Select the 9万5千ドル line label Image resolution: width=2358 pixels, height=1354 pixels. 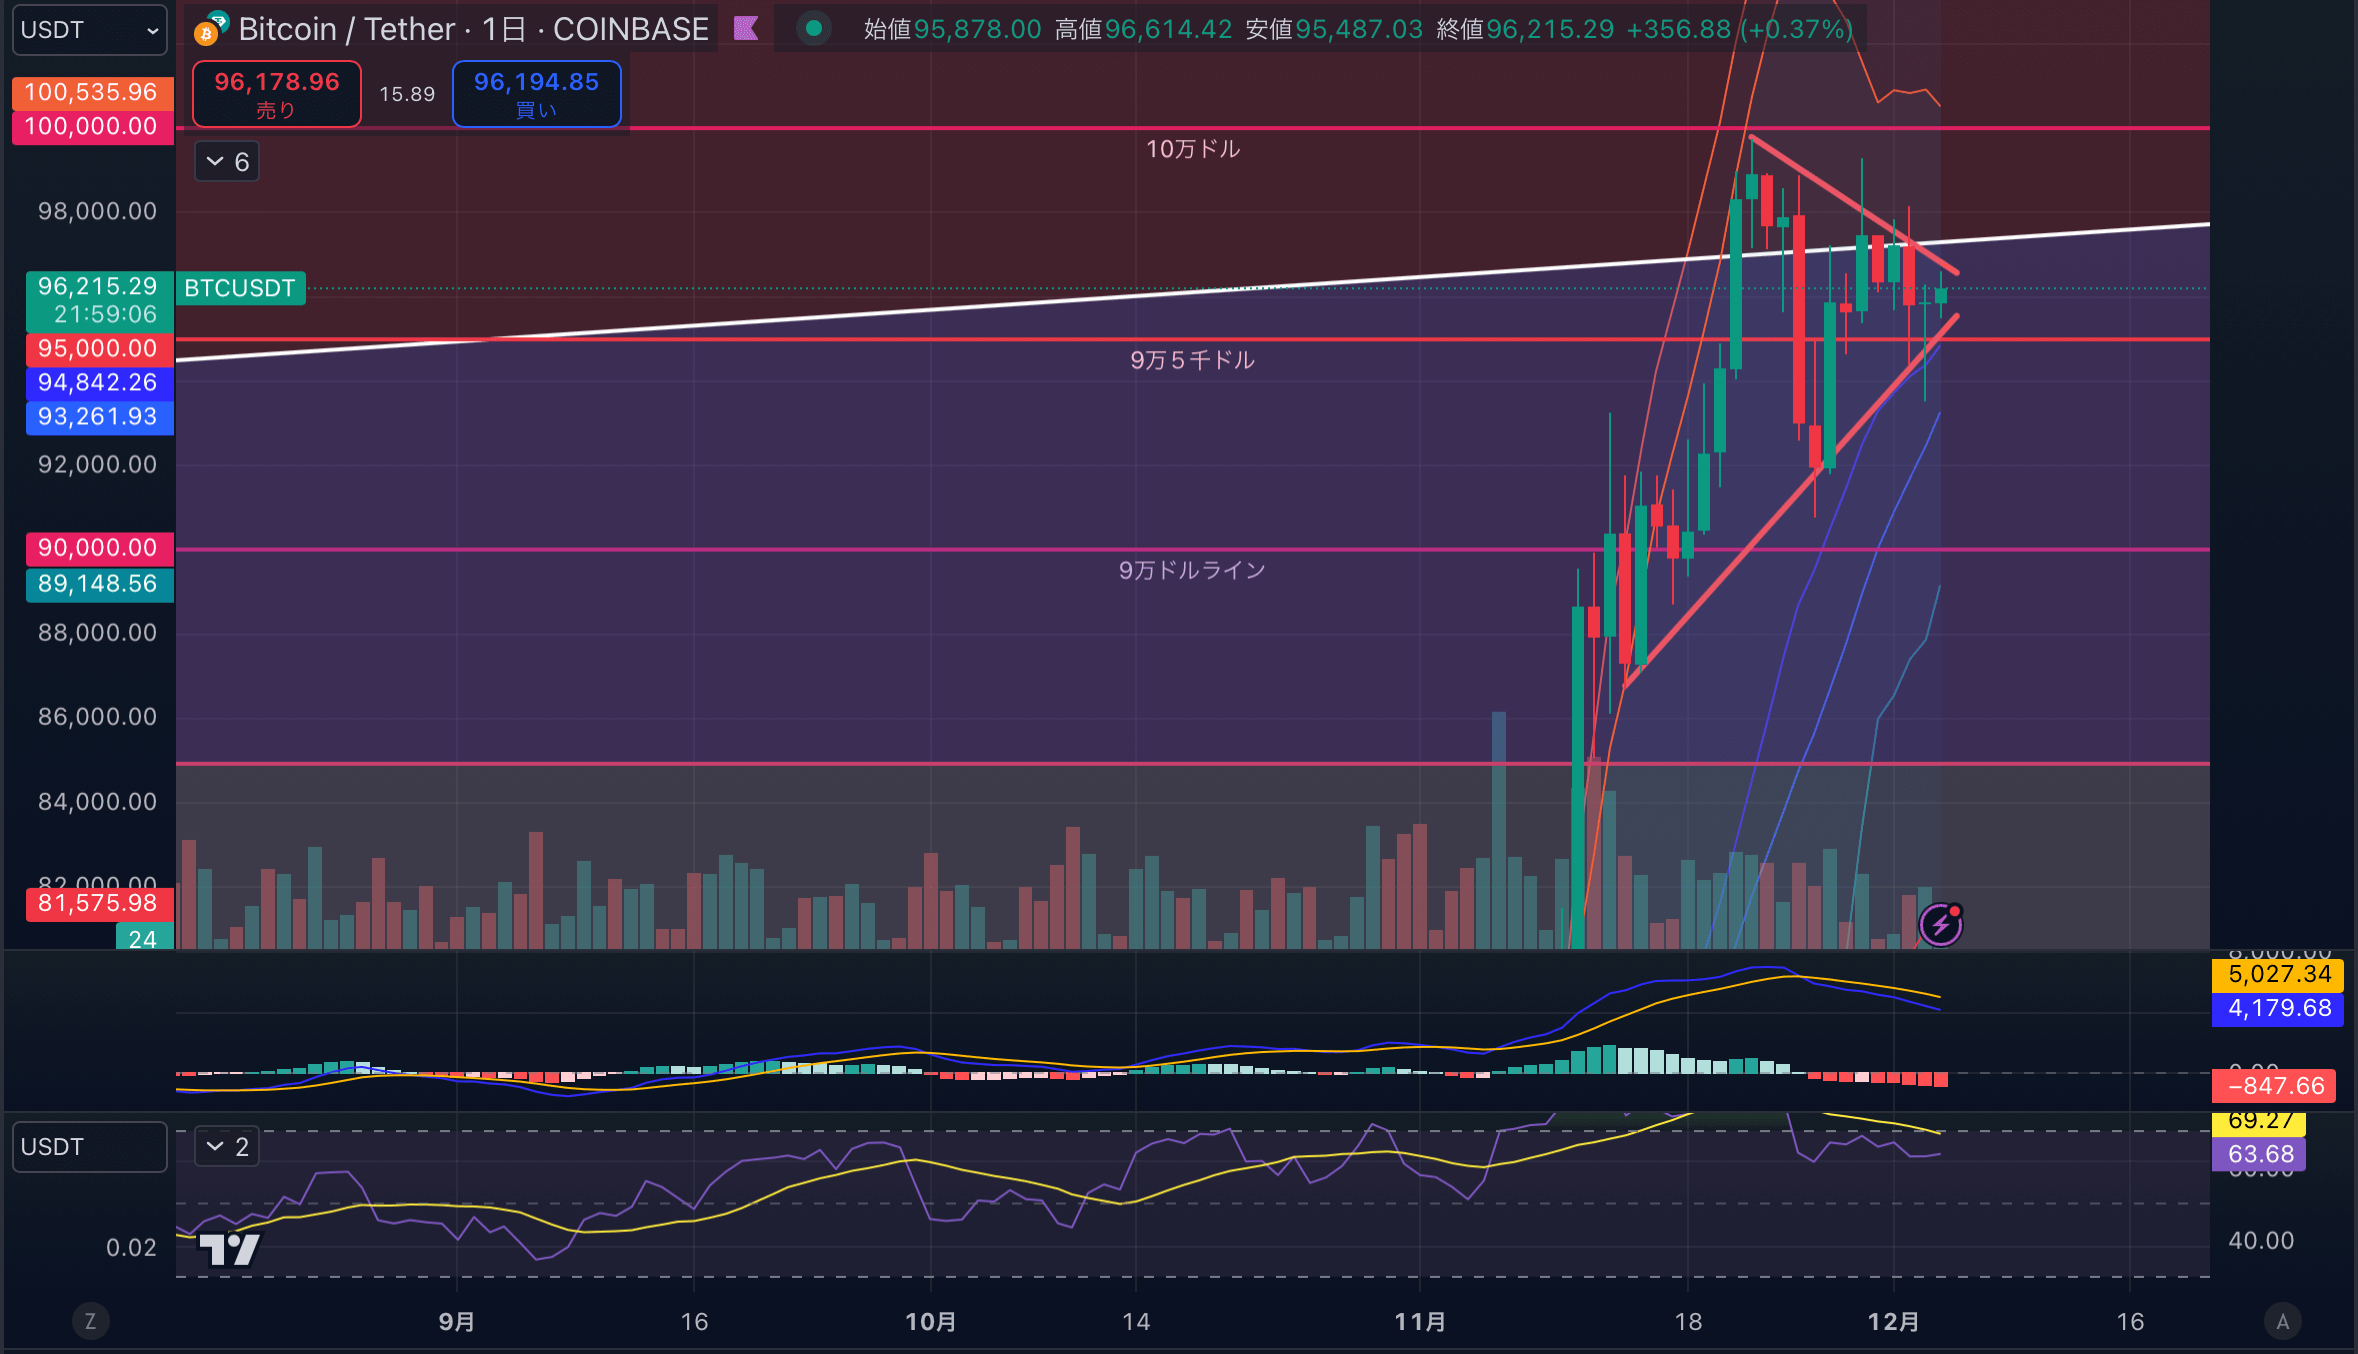coord(1192,360)
